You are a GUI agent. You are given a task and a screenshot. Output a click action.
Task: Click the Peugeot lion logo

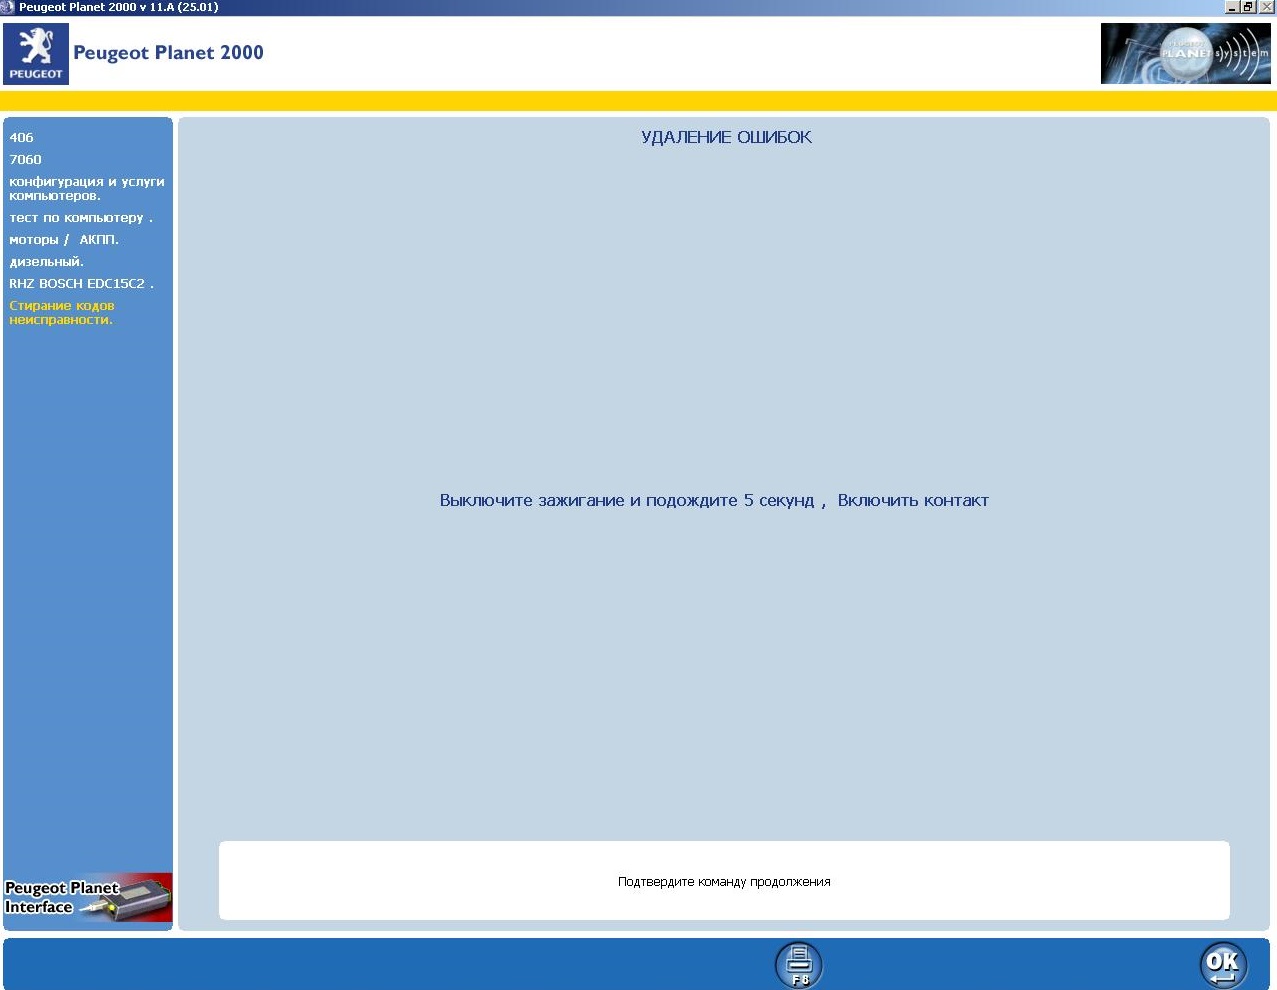(36, 53)
